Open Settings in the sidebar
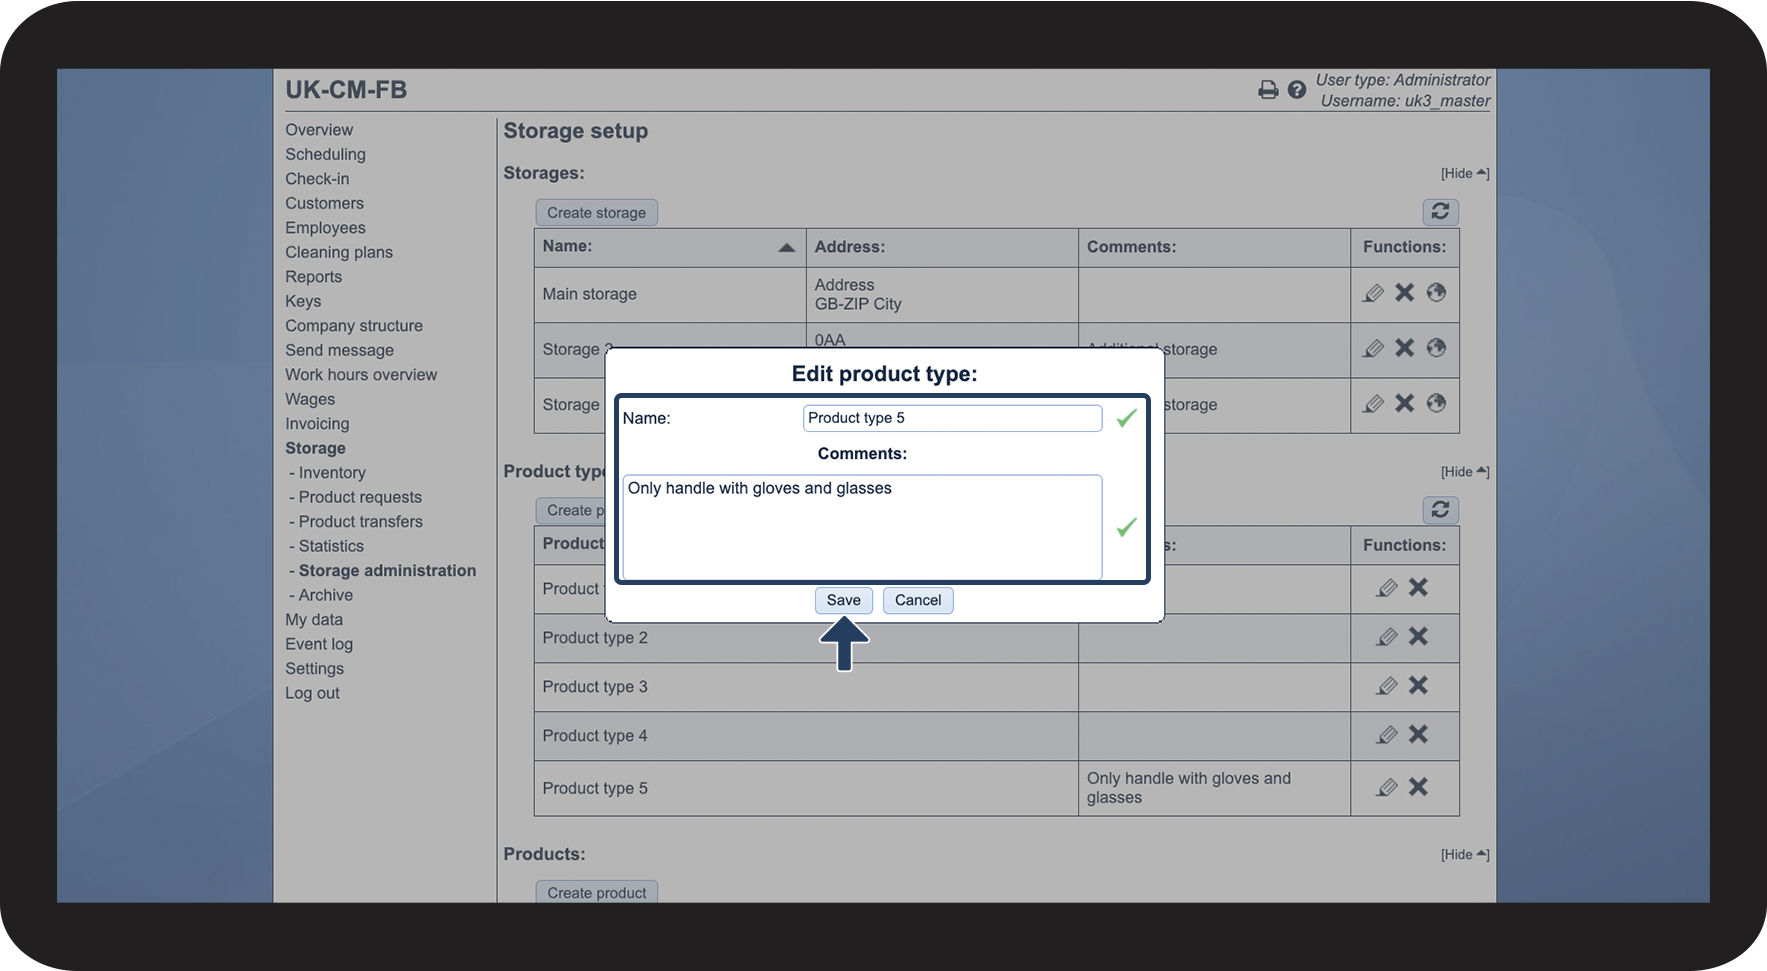 (314, 669)
